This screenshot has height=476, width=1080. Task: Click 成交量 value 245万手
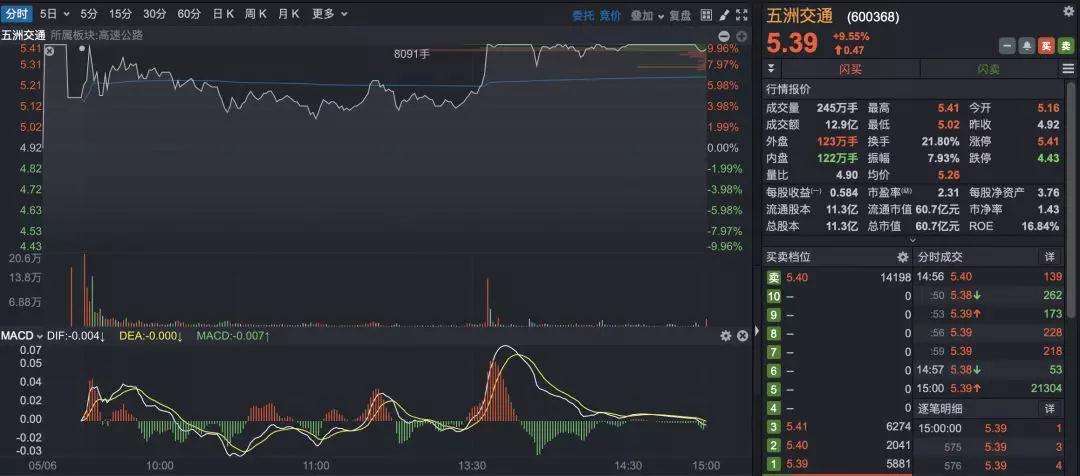click(838, 108)
